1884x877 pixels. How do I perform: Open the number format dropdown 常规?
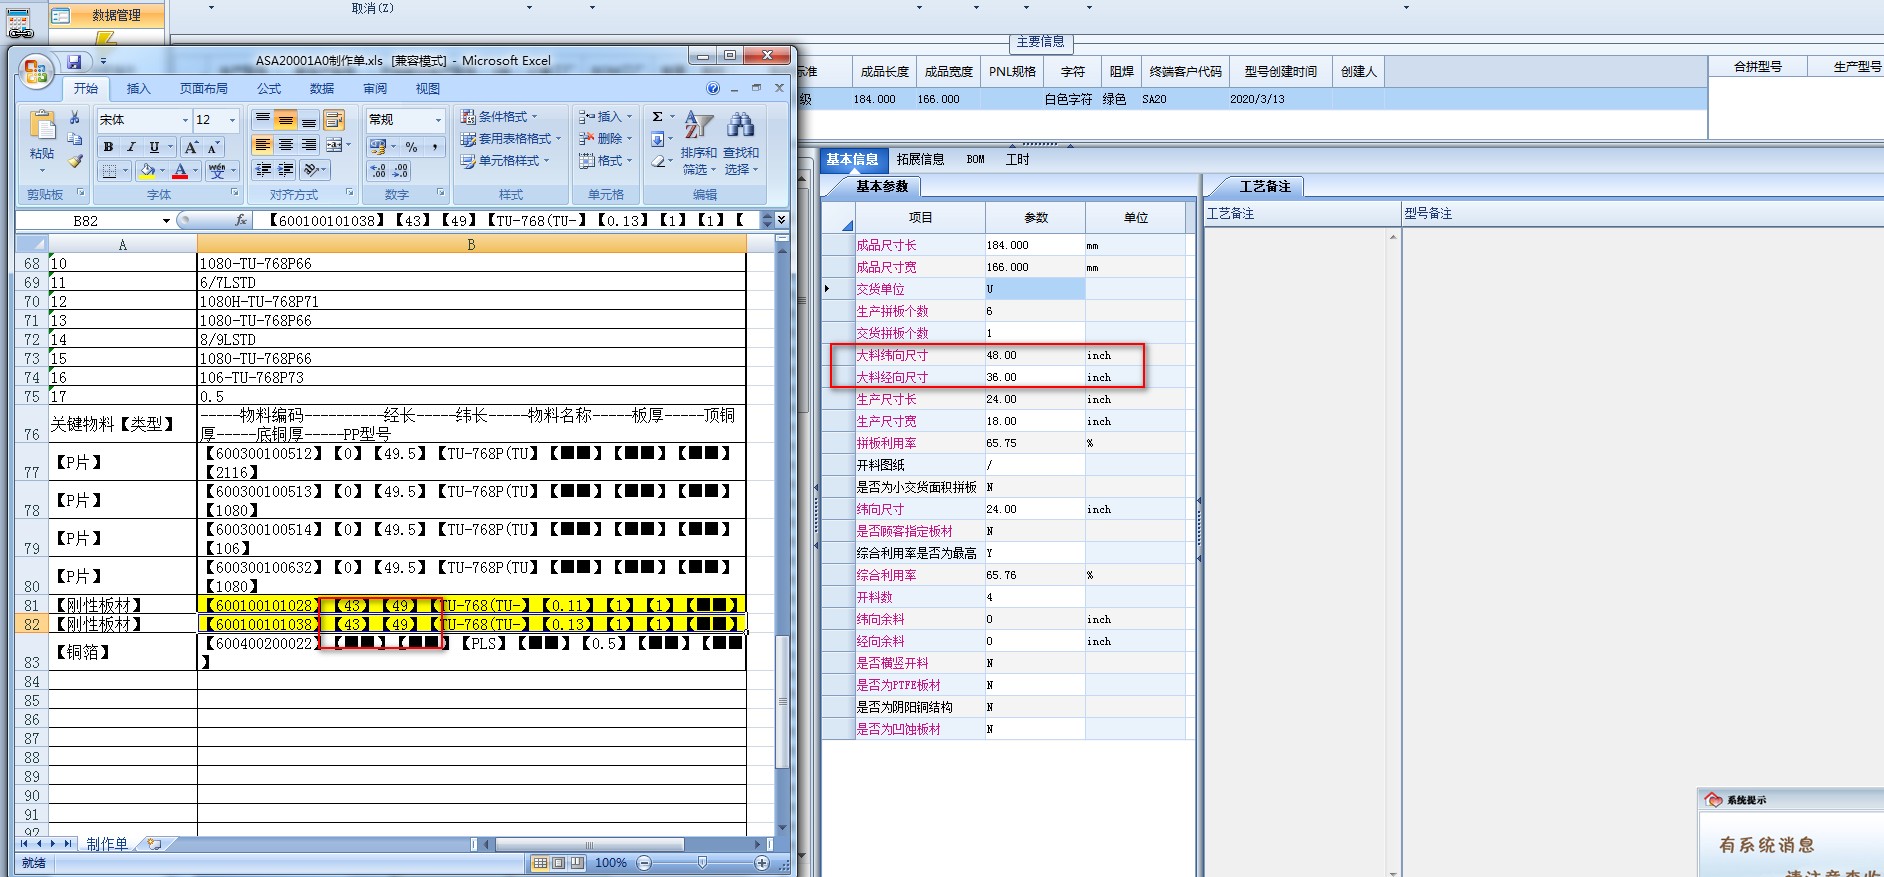tap(438, 120)
